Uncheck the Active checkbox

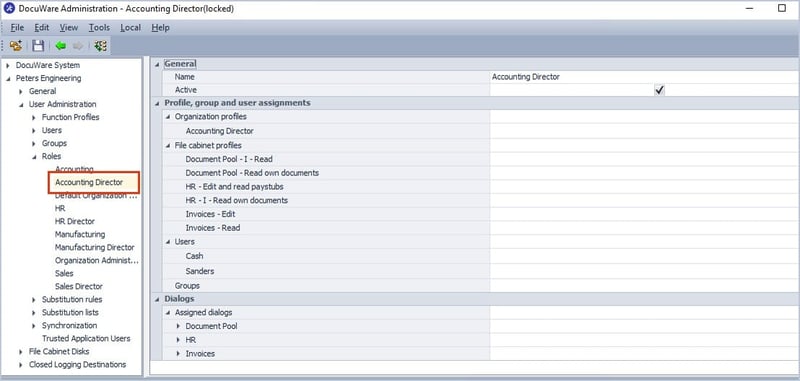pos(660,90)
